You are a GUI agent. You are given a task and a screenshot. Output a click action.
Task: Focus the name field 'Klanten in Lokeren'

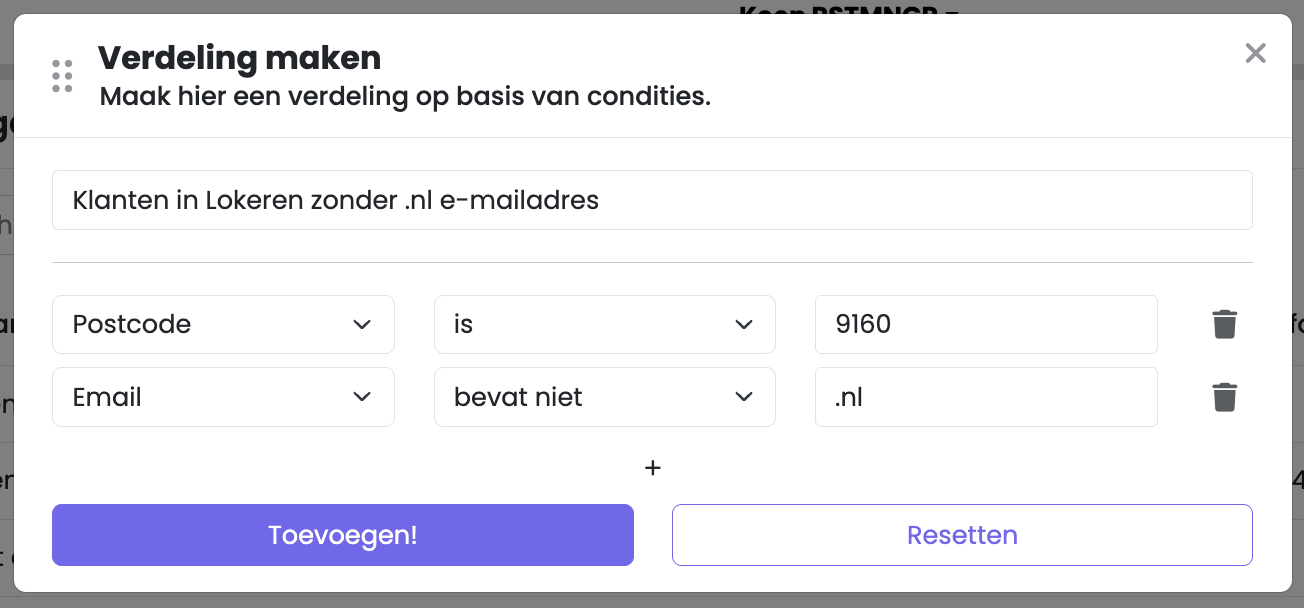pos(652,200)
